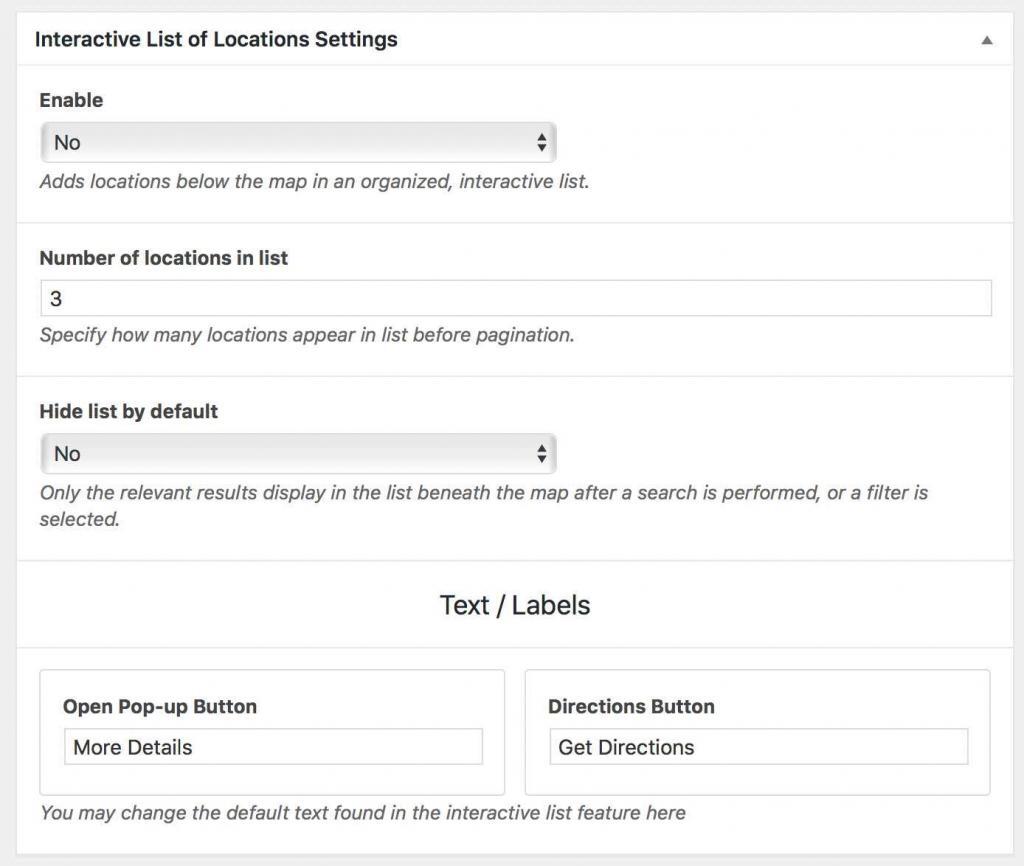Click the bold Enable label
Image resolution: width=1024 pixels, height=866 pixels.
(71, 100)
